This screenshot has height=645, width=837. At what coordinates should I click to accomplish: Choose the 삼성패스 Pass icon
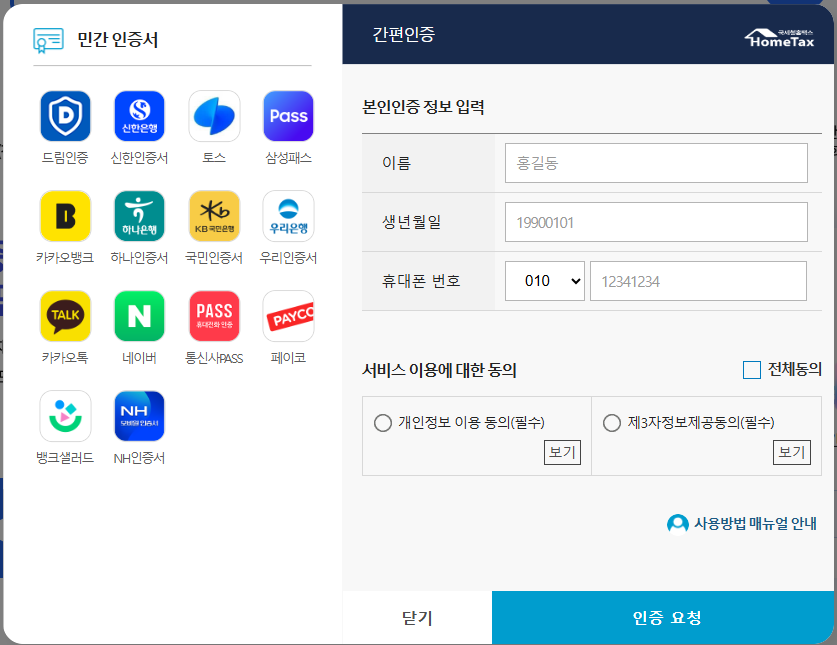[288, 116]
